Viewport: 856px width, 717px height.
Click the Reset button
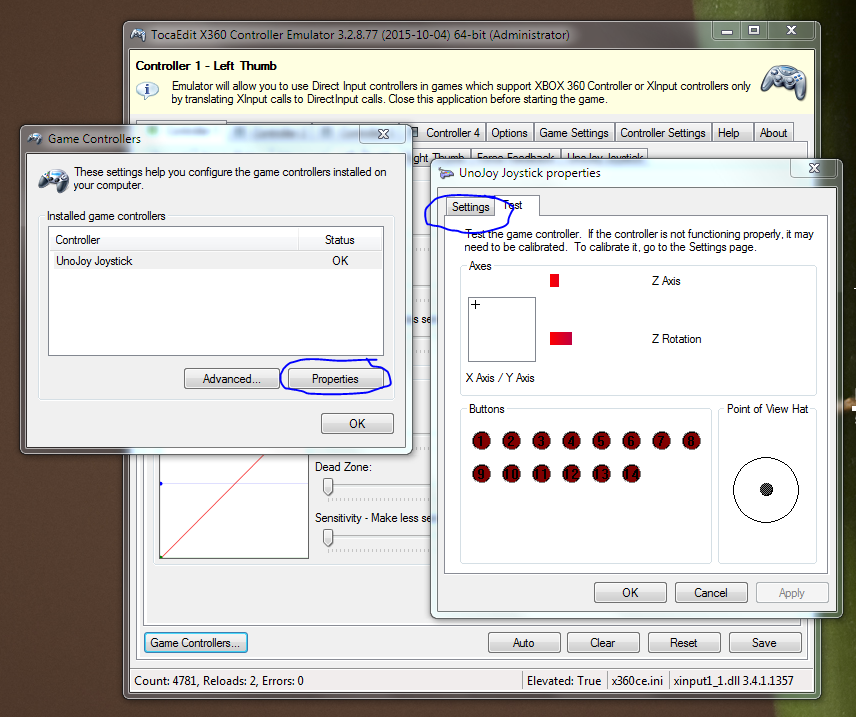click(683, 643)
